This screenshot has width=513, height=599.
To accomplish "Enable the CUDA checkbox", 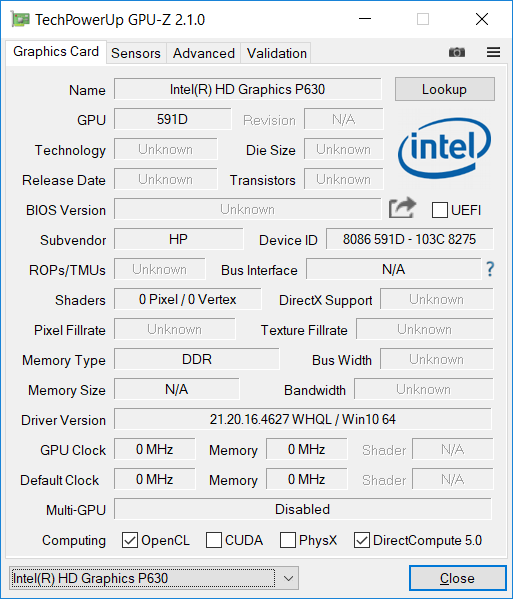I will click(x=214, y=540).
